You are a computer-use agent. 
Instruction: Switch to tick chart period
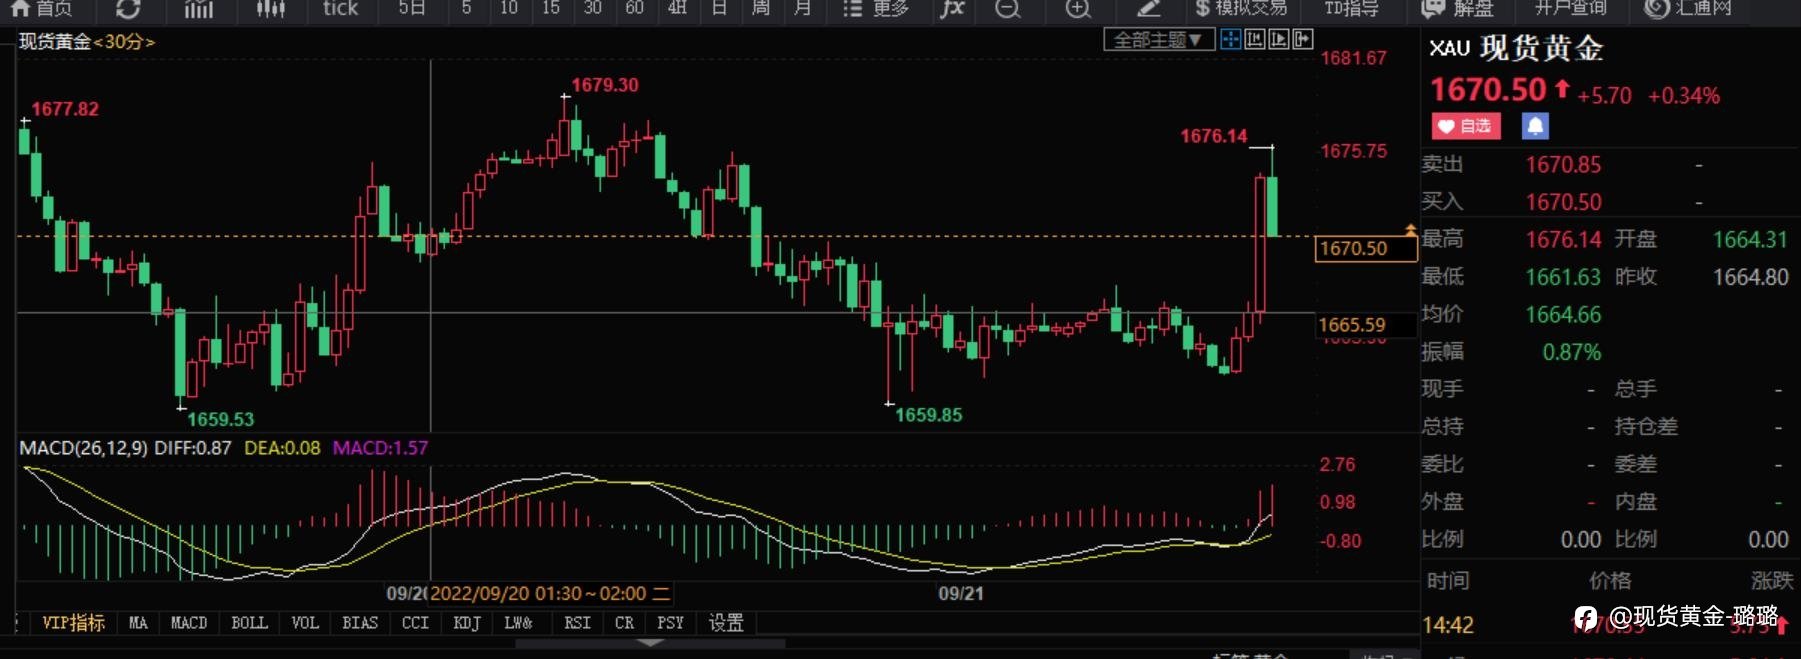click(x=340, y=8)
